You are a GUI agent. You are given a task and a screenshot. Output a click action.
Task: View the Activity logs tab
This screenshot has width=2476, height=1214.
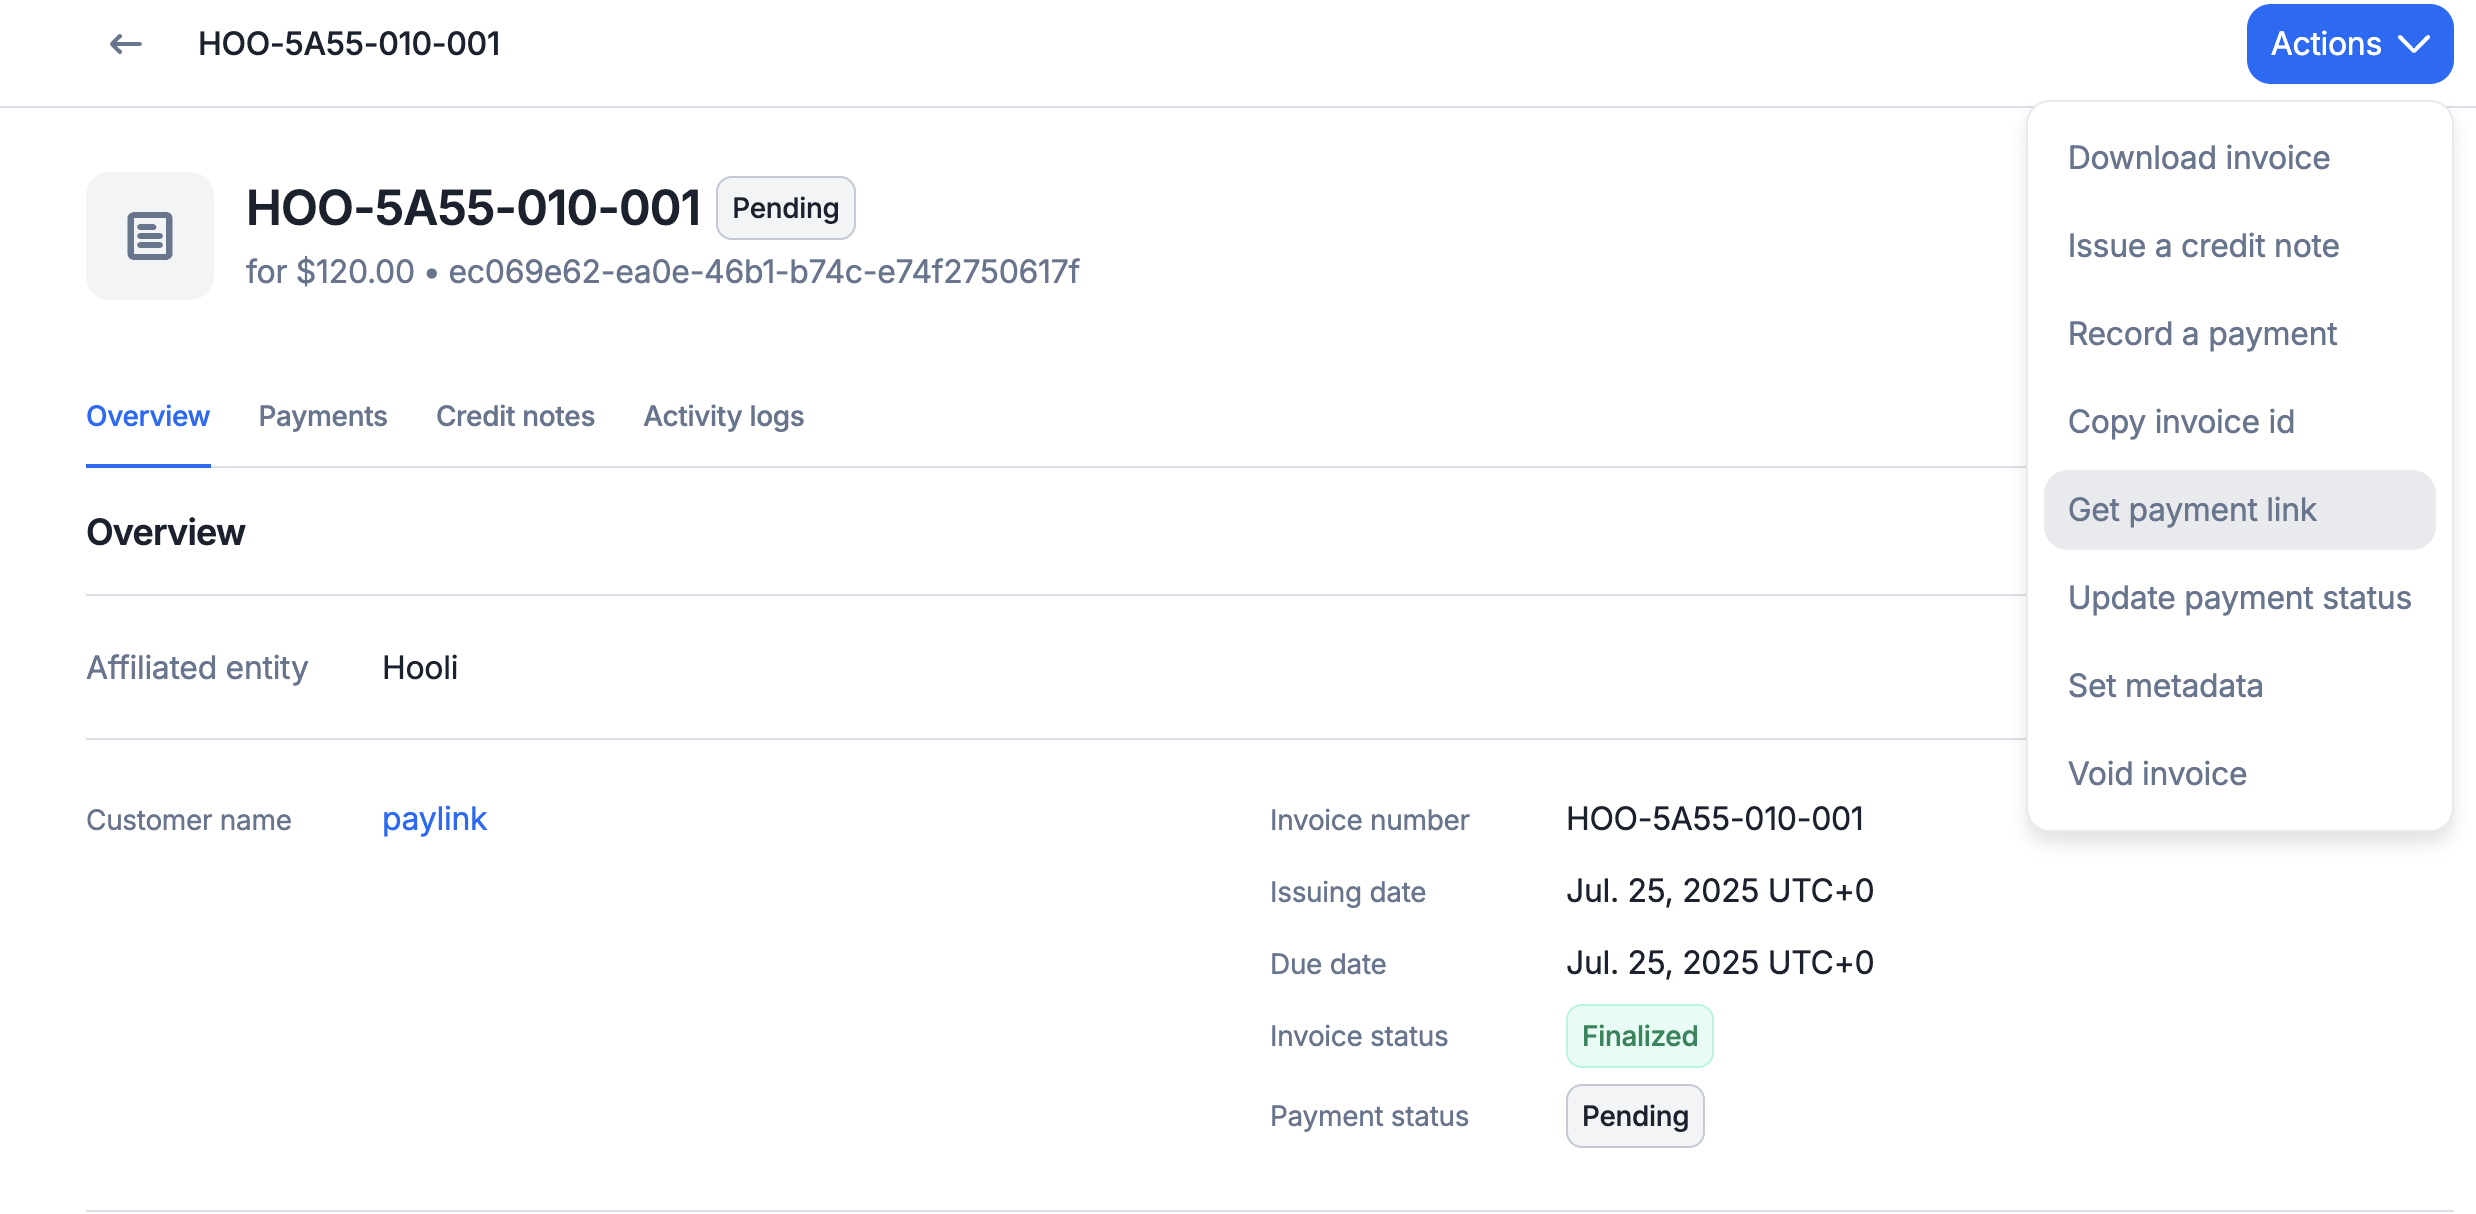click(723, 416)
